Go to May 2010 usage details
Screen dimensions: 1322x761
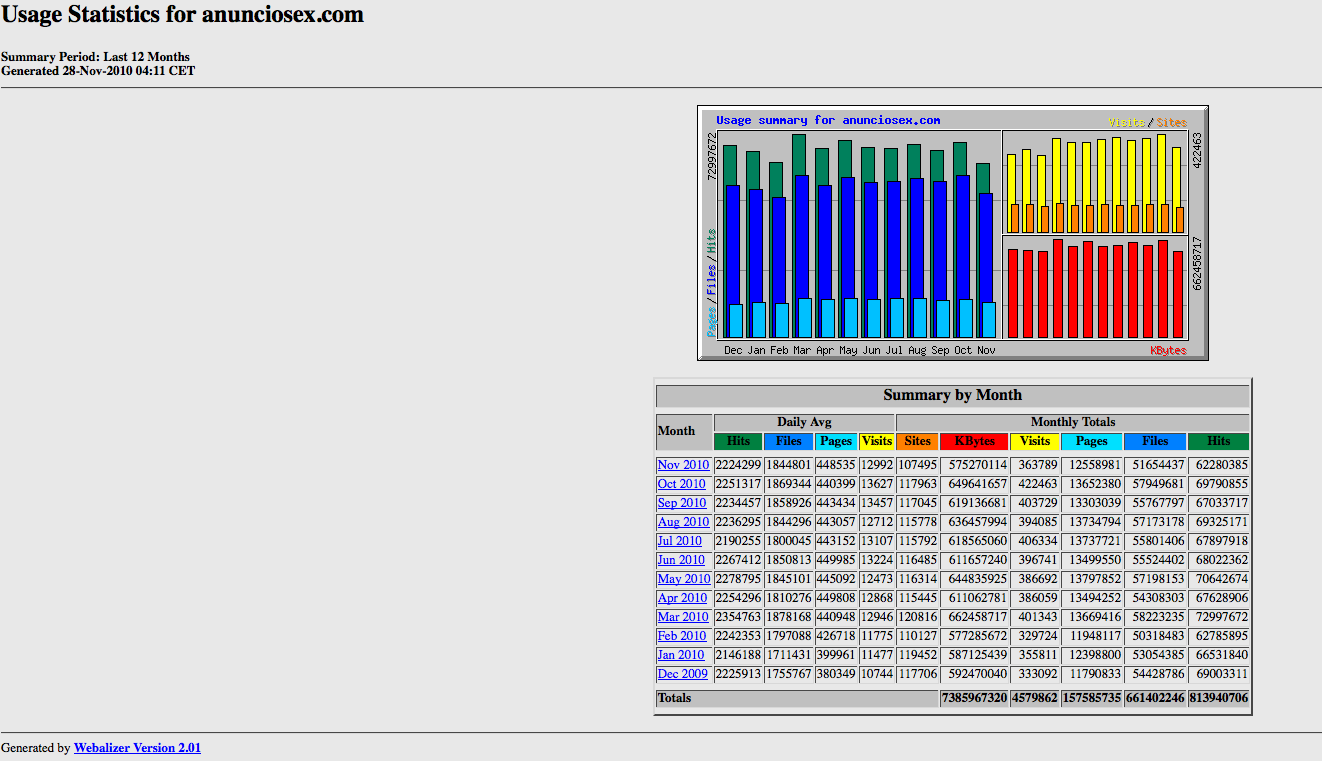click(683, 579)
